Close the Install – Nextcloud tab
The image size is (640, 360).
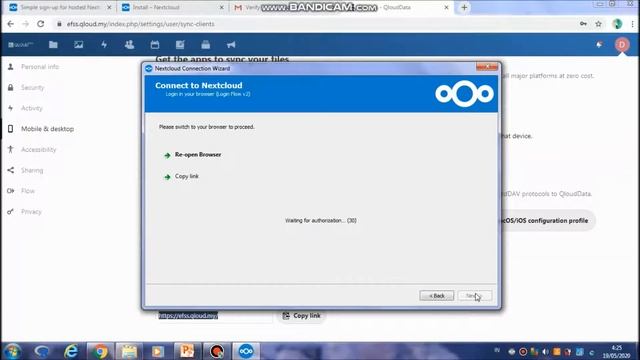coord(222,8)
